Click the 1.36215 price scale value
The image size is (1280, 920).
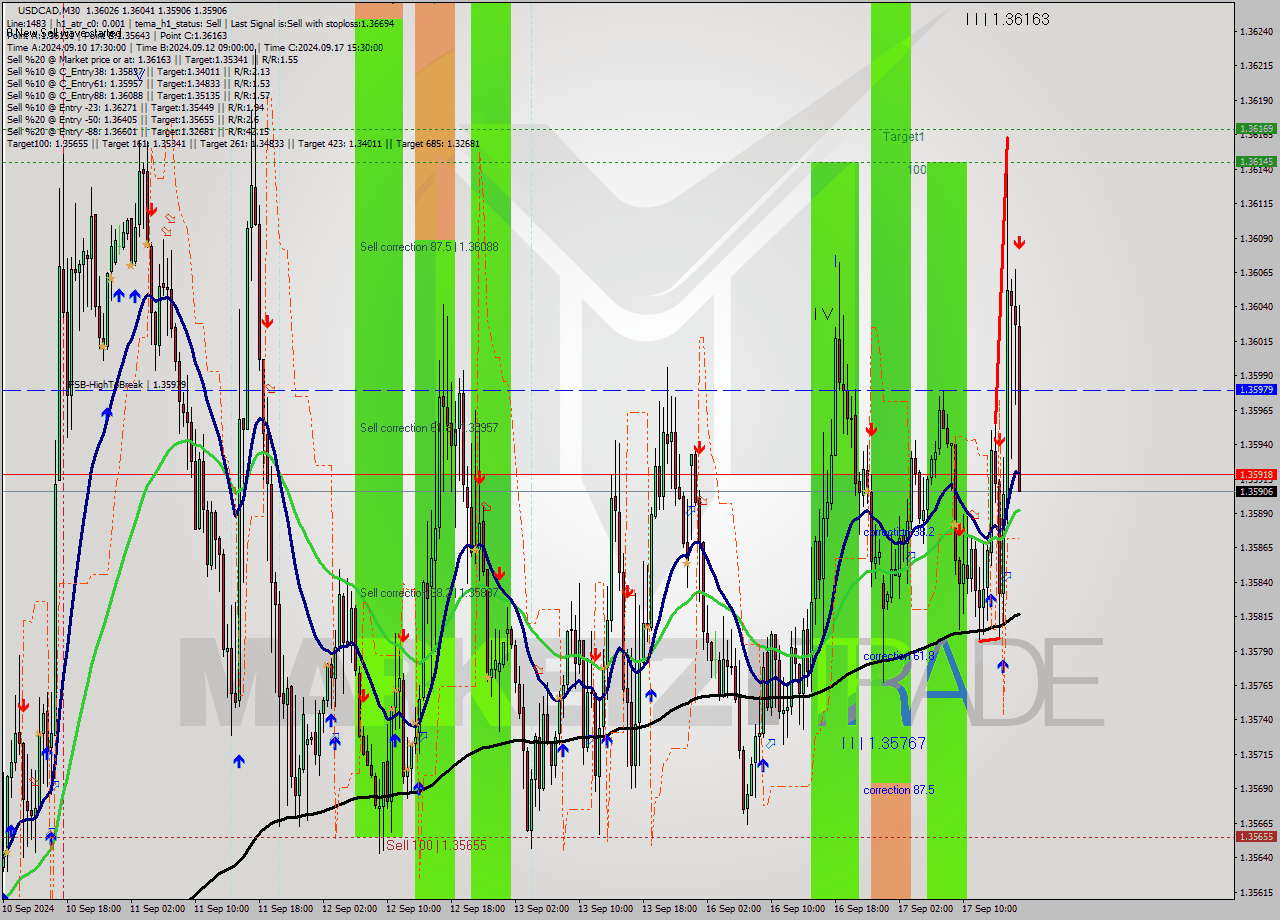point(1255,66)
